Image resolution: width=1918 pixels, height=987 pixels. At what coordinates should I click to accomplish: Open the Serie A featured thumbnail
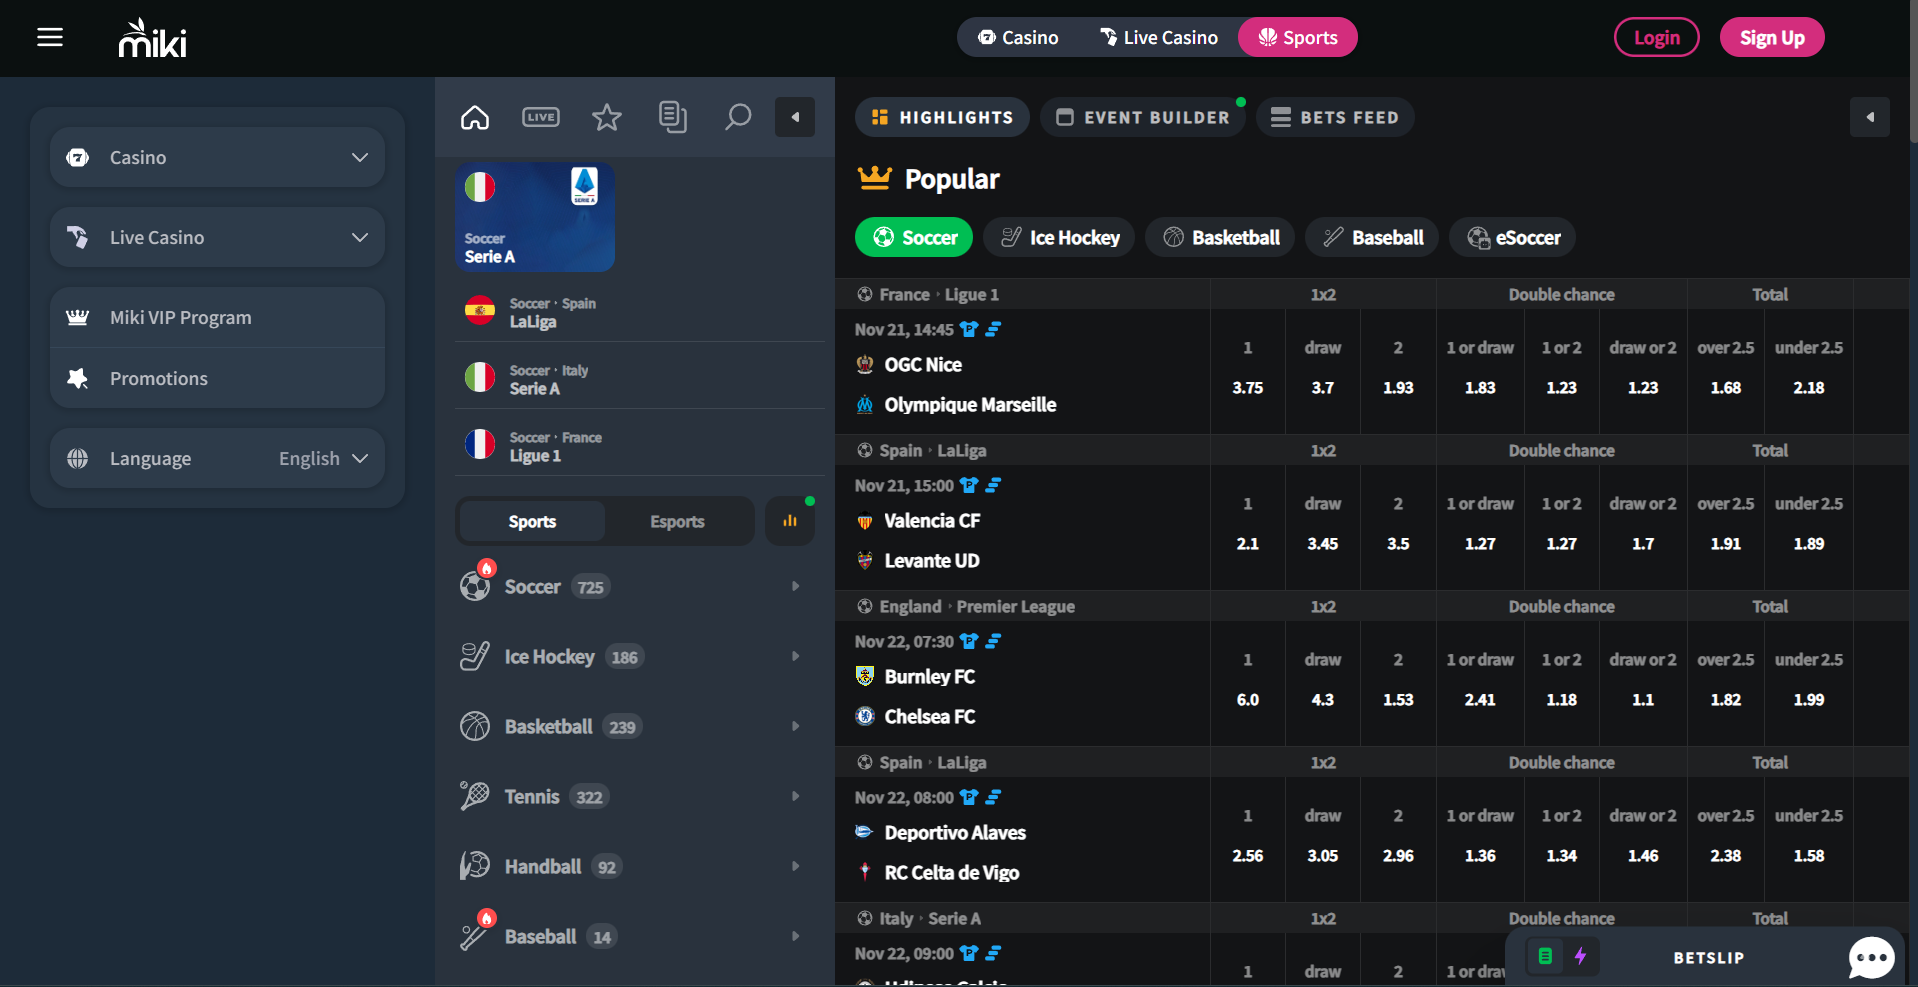point(535,217)
